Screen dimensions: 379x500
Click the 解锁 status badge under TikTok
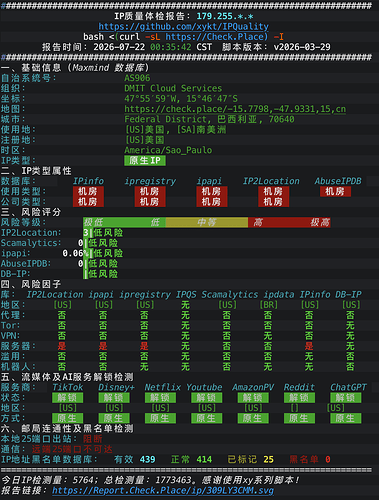tap(68, 398)
